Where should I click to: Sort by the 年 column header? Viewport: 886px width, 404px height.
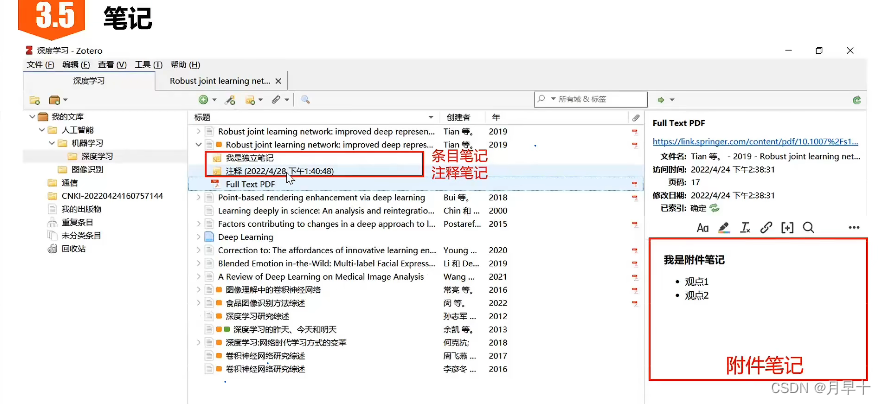point(557,118)
